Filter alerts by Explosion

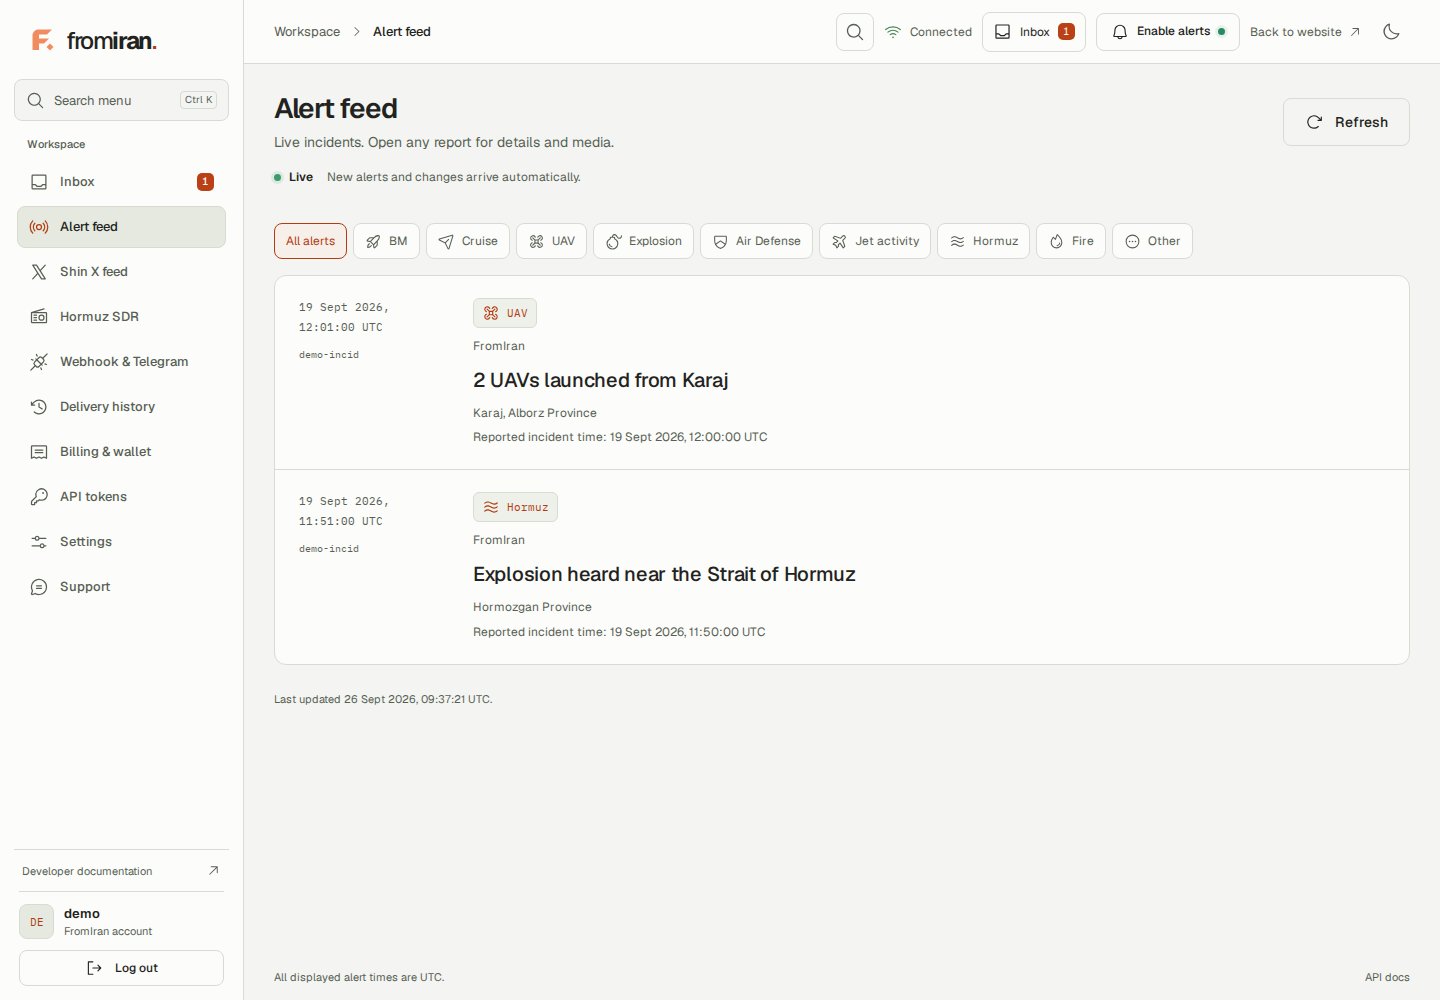(x=643, y=241)
